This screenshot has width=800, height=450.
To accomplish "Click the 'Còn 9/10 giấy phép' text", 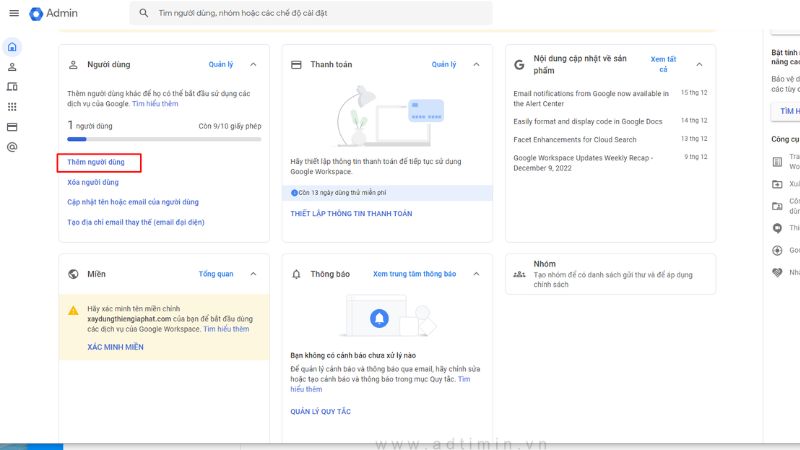I will [x=230, y=126].
